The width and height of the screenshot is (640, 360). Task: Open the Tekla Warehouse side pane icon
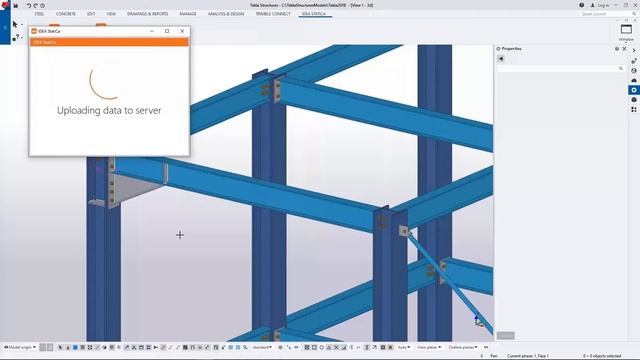[634, 80]
